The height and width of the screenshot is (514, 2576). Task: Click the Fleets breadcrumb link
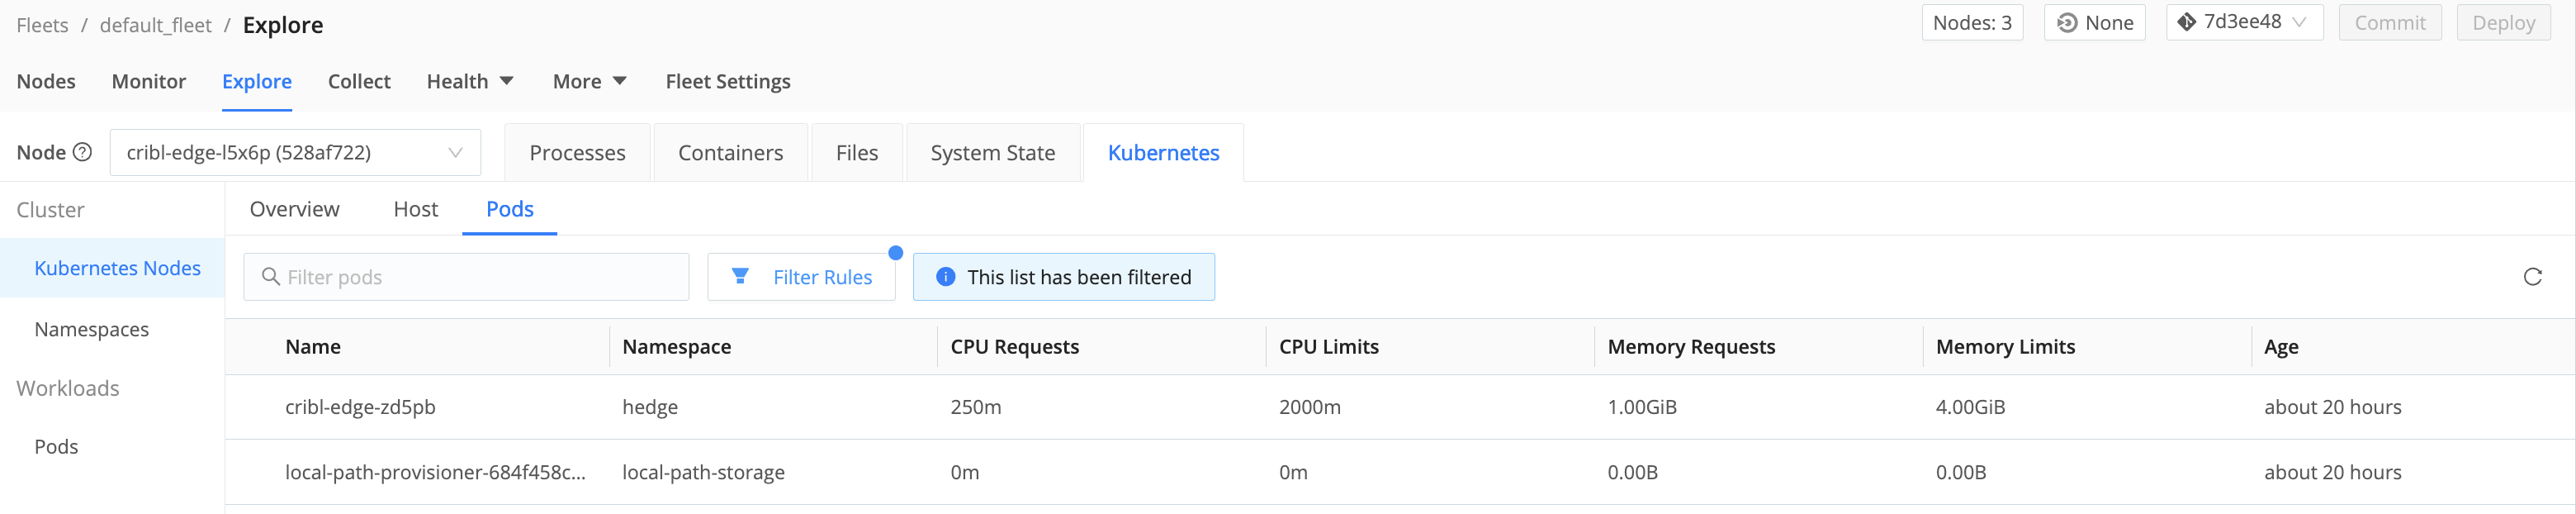(x=42, y=25)
